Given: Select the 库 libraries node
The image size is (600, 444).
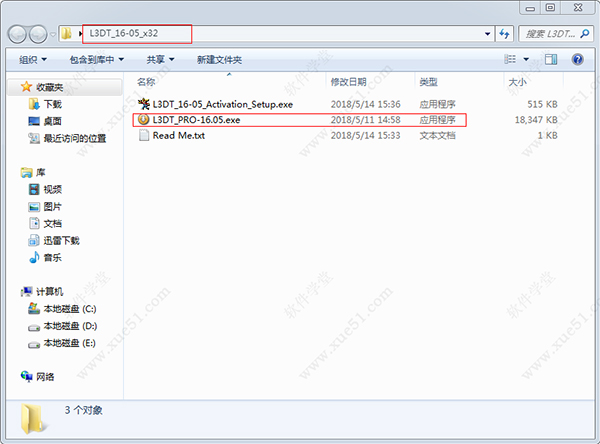Looking at the screenshot, I should click(x=41, y=173).
